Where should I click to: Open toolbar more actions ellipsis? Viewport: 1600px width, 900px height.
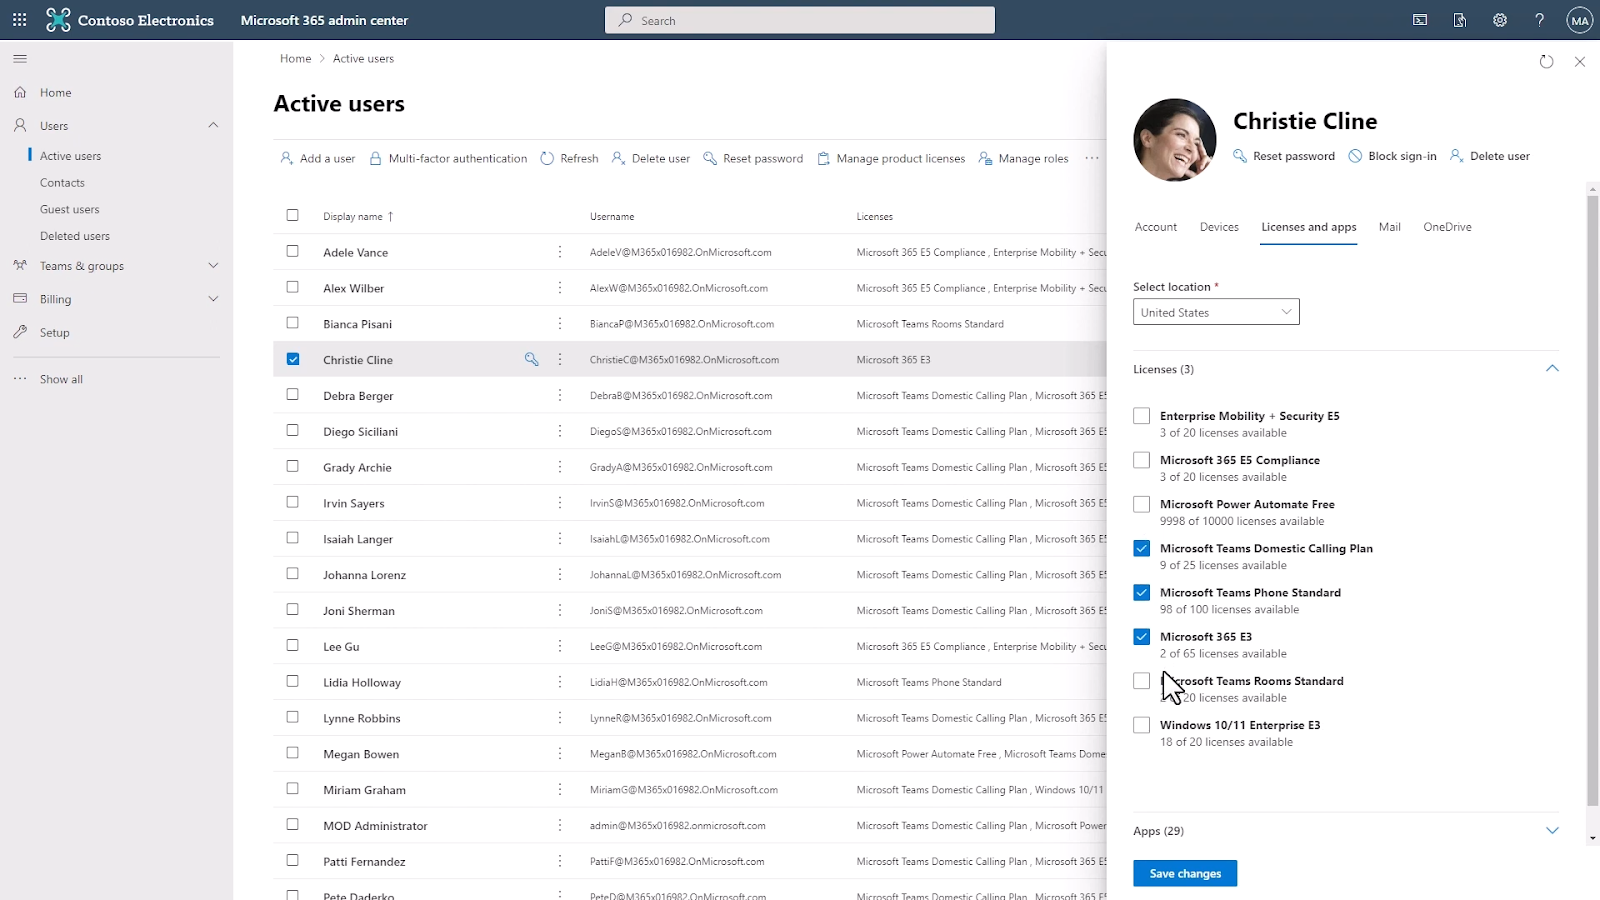point(1092,158)
